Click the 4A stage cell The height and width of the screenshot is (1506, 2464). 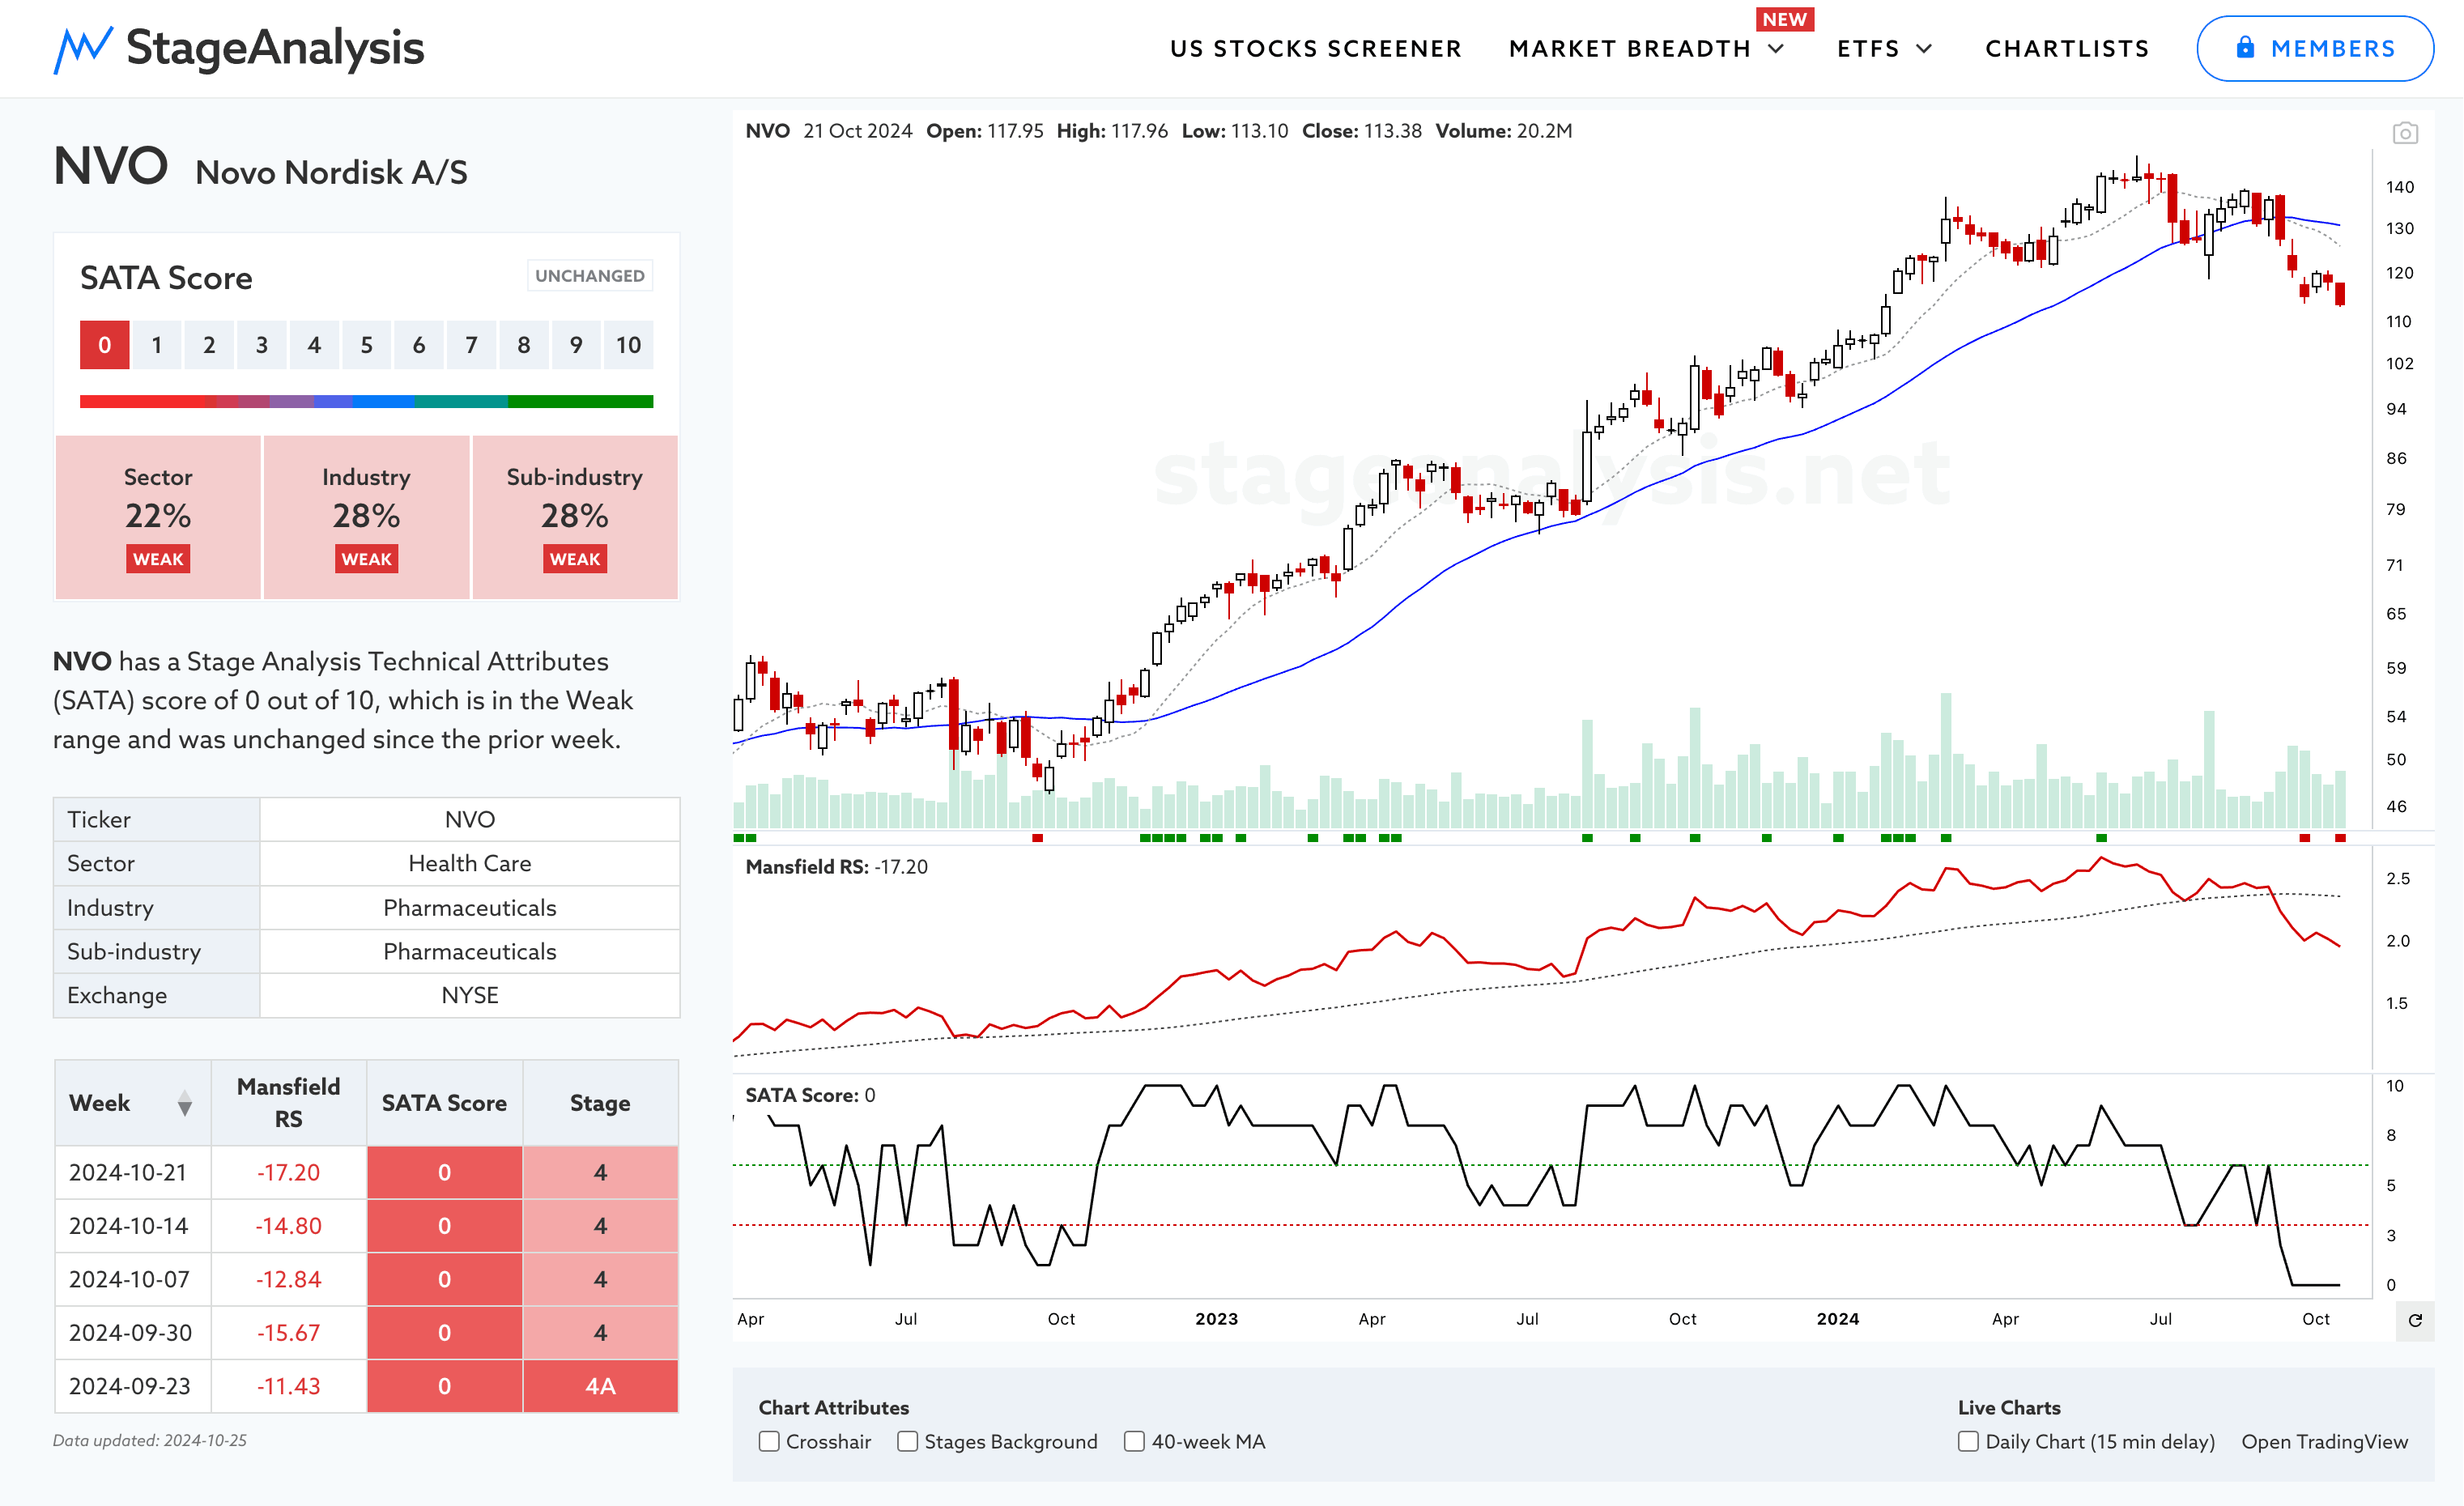pos(600,1386)
